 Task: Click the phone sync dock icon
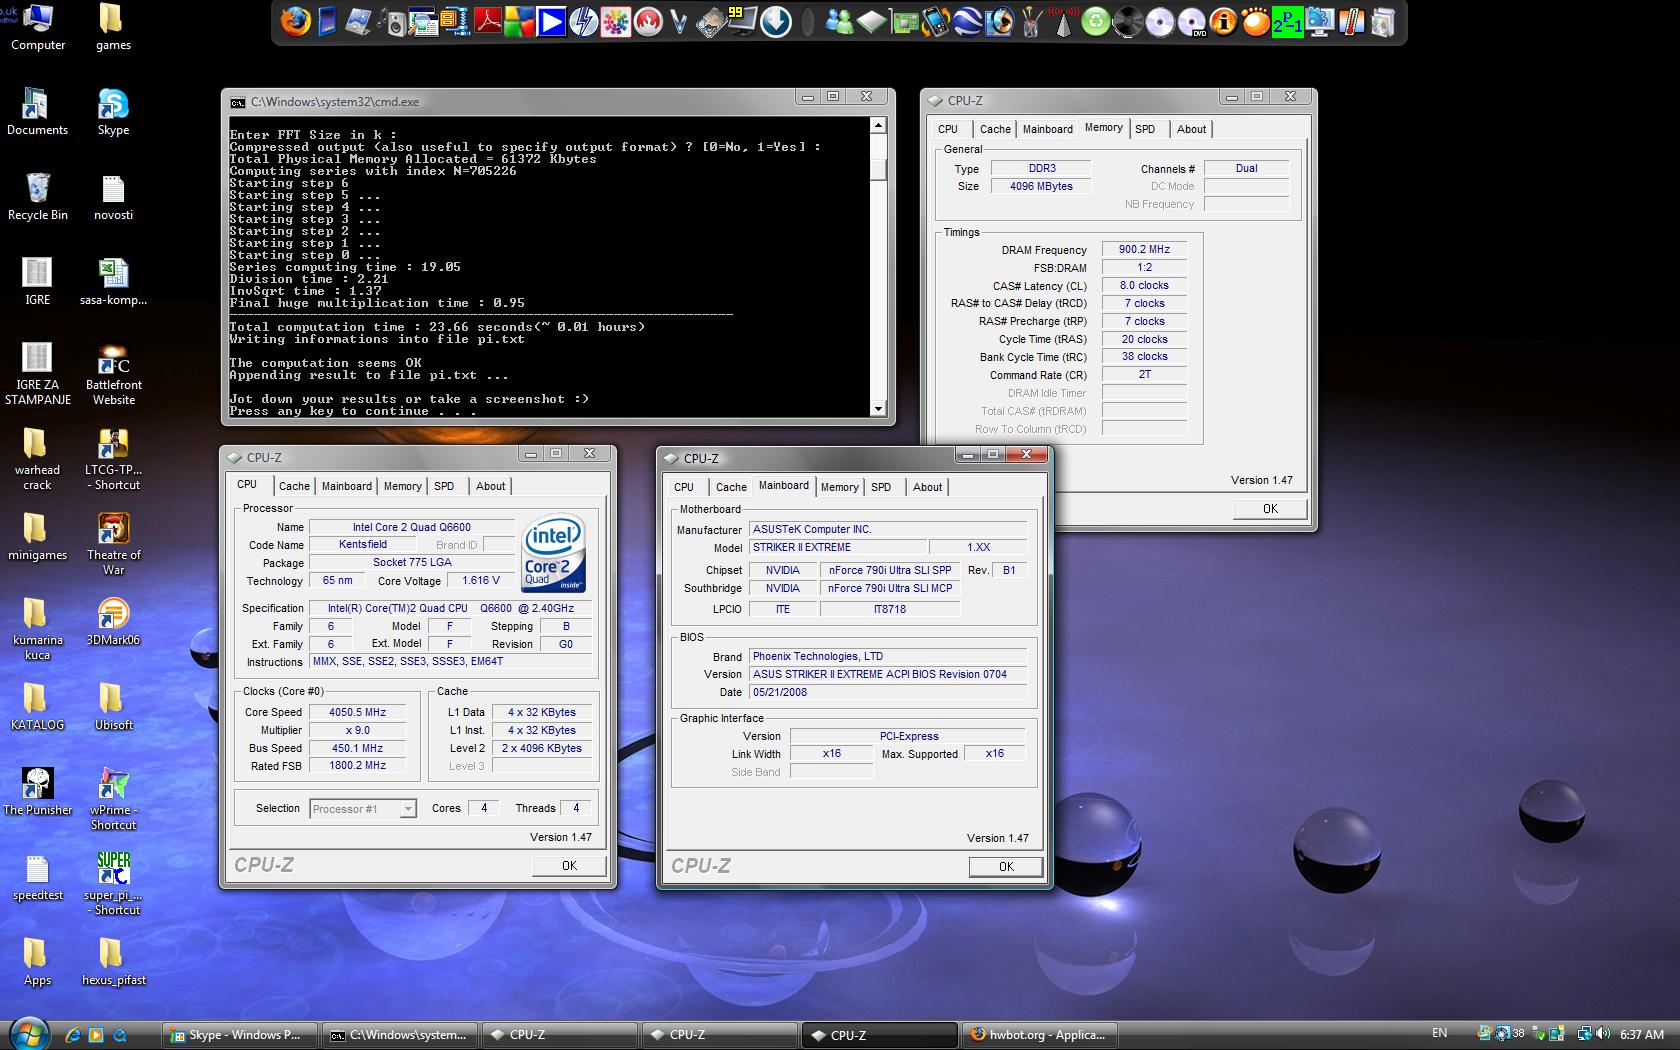coord(935,22)
